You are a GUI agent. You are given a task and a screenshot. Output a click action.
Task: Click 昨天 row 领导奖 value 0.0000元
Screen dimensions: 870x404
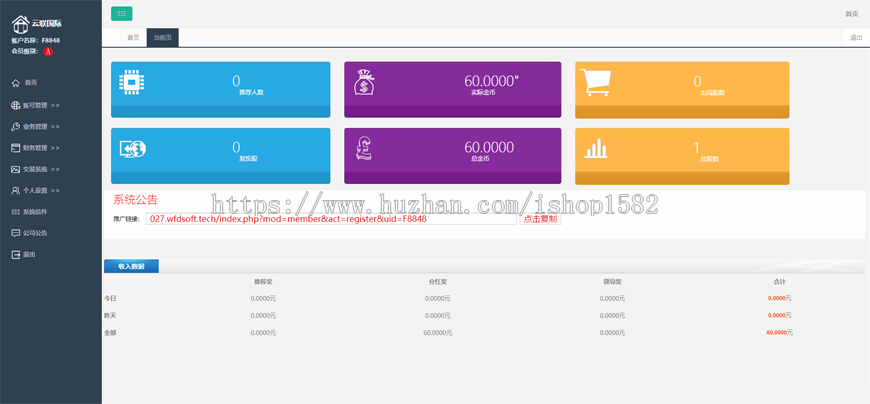[612, 315]
